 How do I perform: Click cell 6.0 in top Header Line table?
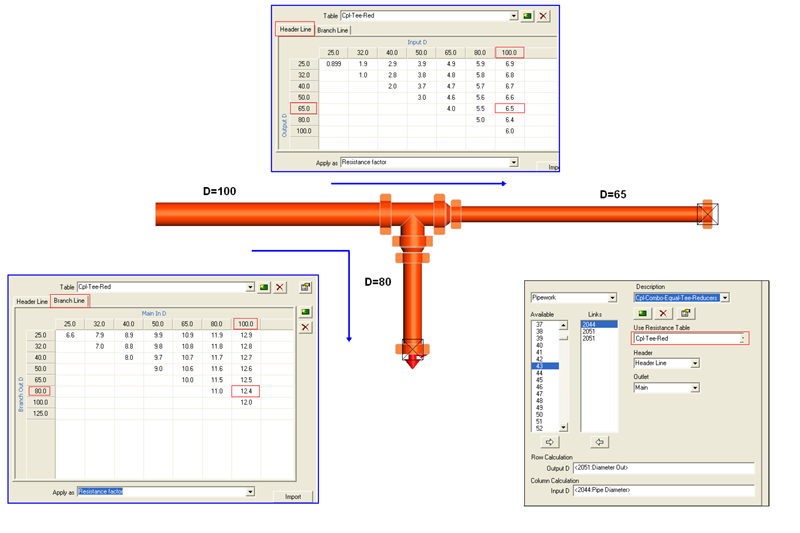pos(510,131)
